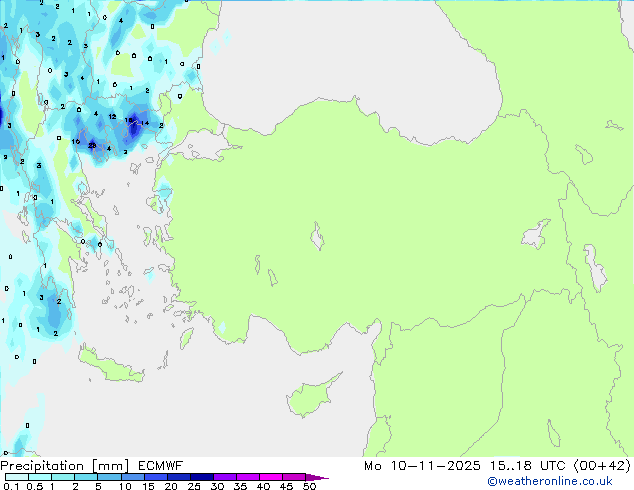
Task: Click the date 'Mo 10-11-2025' text
Action: coord(422,466)
